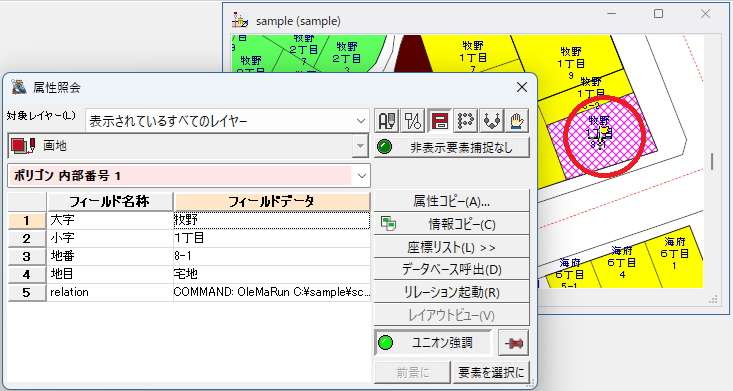Select the text annotation tool icon
This screenshot has height=391, width=733.
tap(387, 121)
